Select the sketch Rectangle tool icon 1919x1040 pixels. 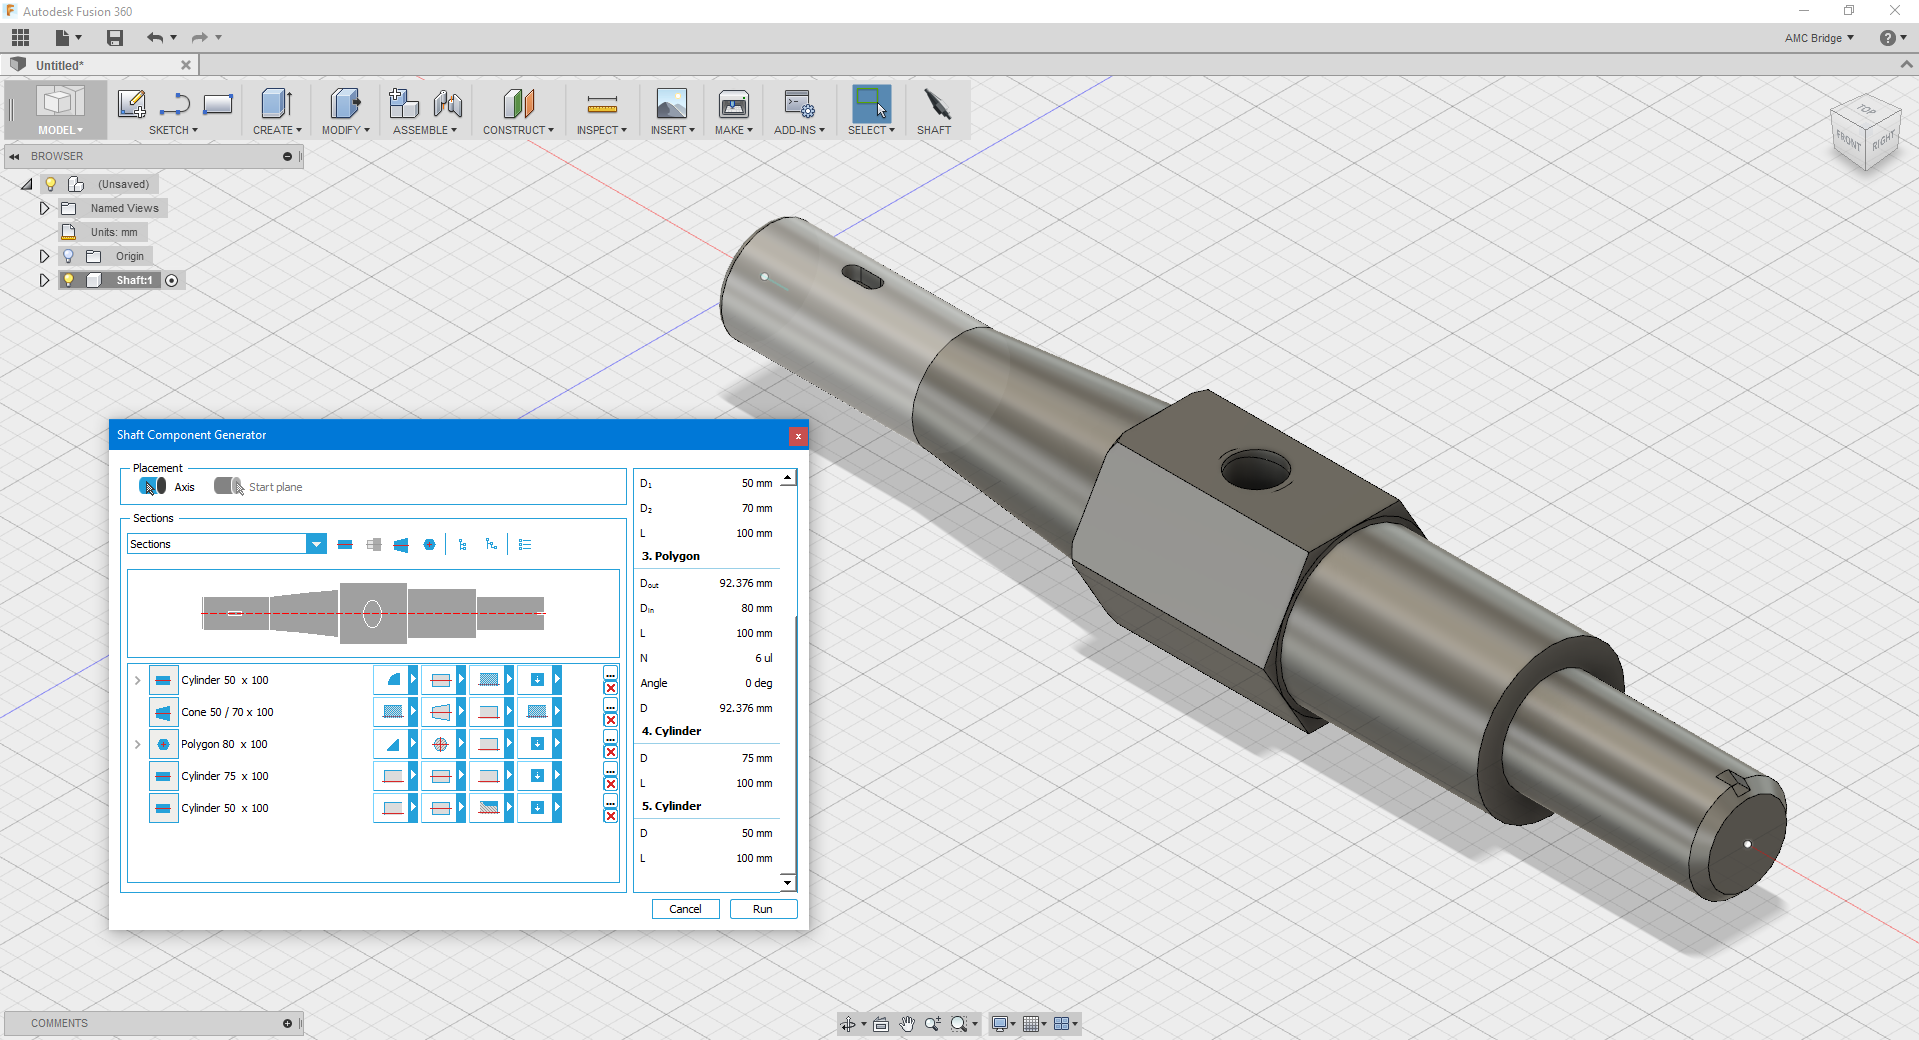pyautogui.click(x=217, y=103)
